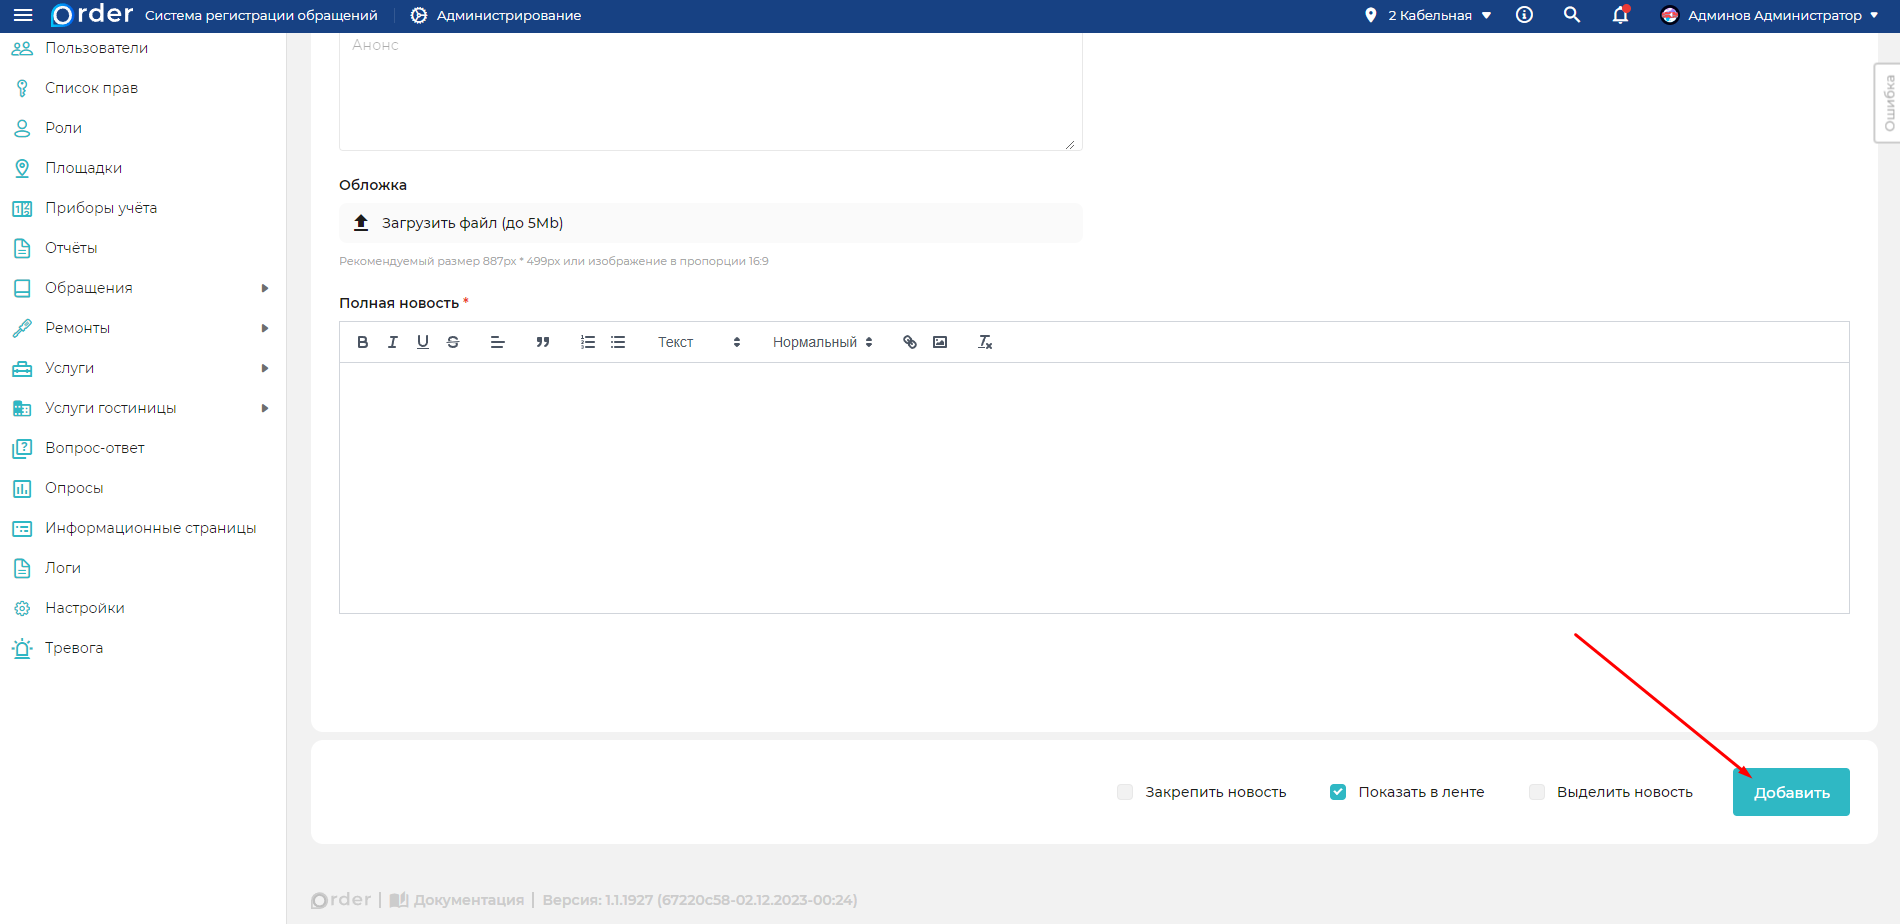Go to 'Настройки' in the sidebar
Image resolution: width=1900 pixels, height=924 pixels.
point(85,608)
